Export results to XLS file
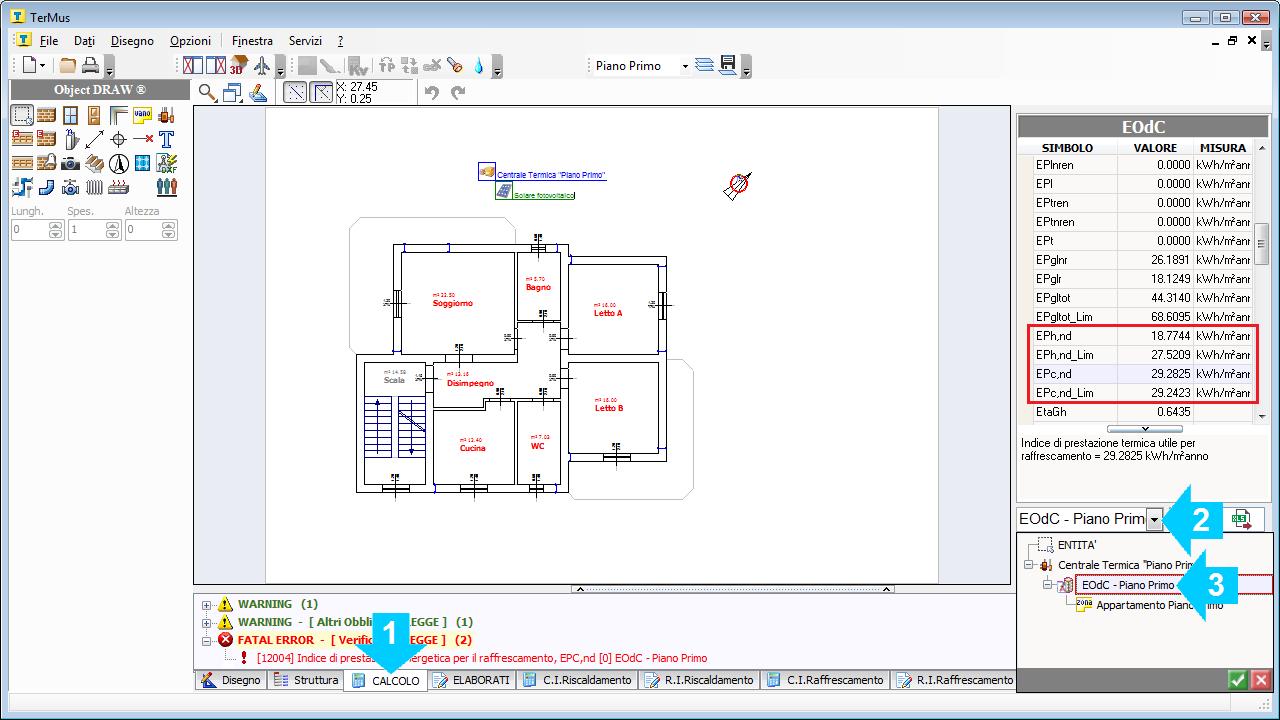This screenshot has width=1280, height=720. [x=1241, y=519]
